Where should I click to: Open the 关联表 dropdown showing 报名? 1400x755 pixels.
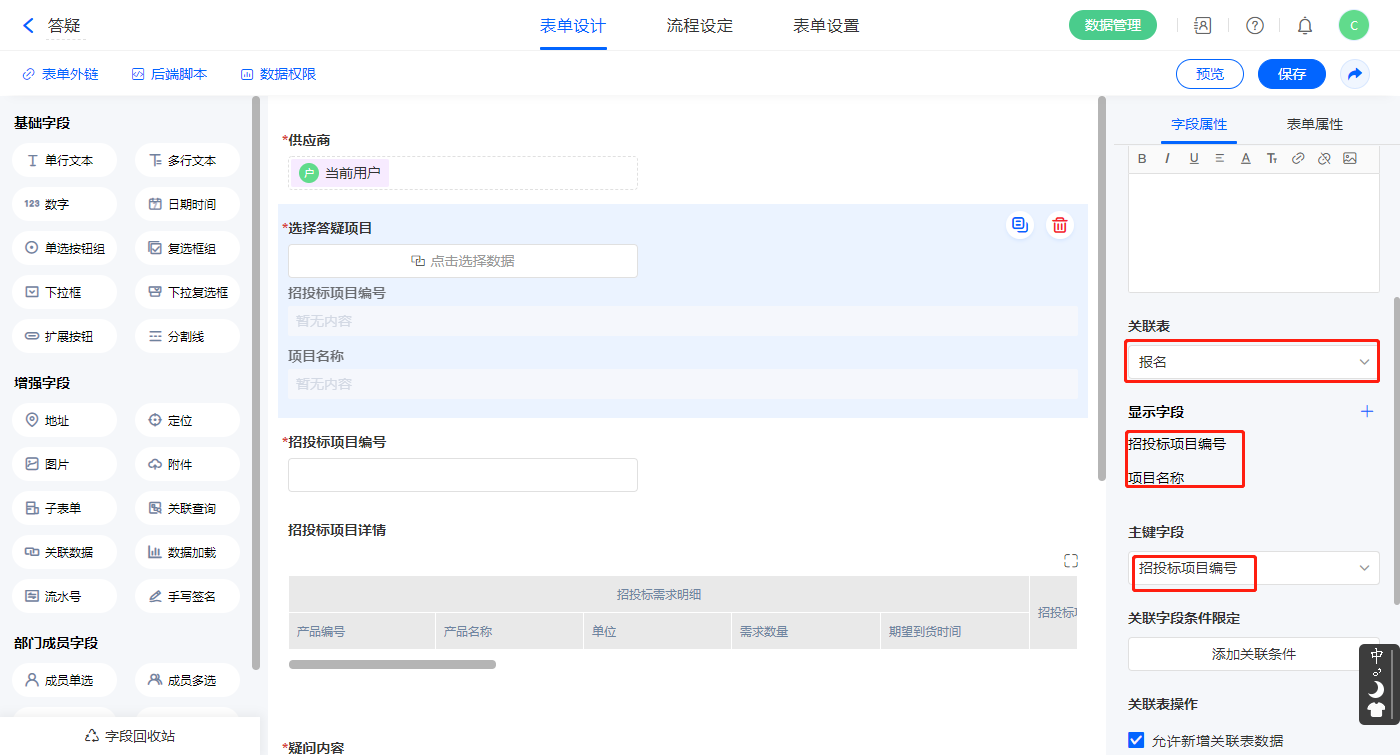(1253, 362)
